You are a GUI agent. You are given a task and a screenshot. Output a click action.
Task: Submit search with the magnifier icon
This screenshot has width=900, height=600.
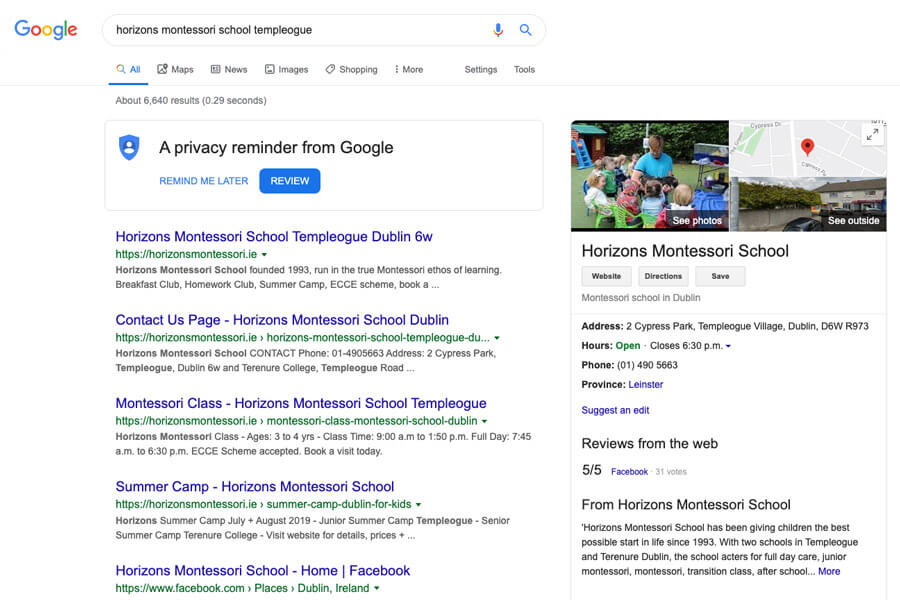pos(525,30)
